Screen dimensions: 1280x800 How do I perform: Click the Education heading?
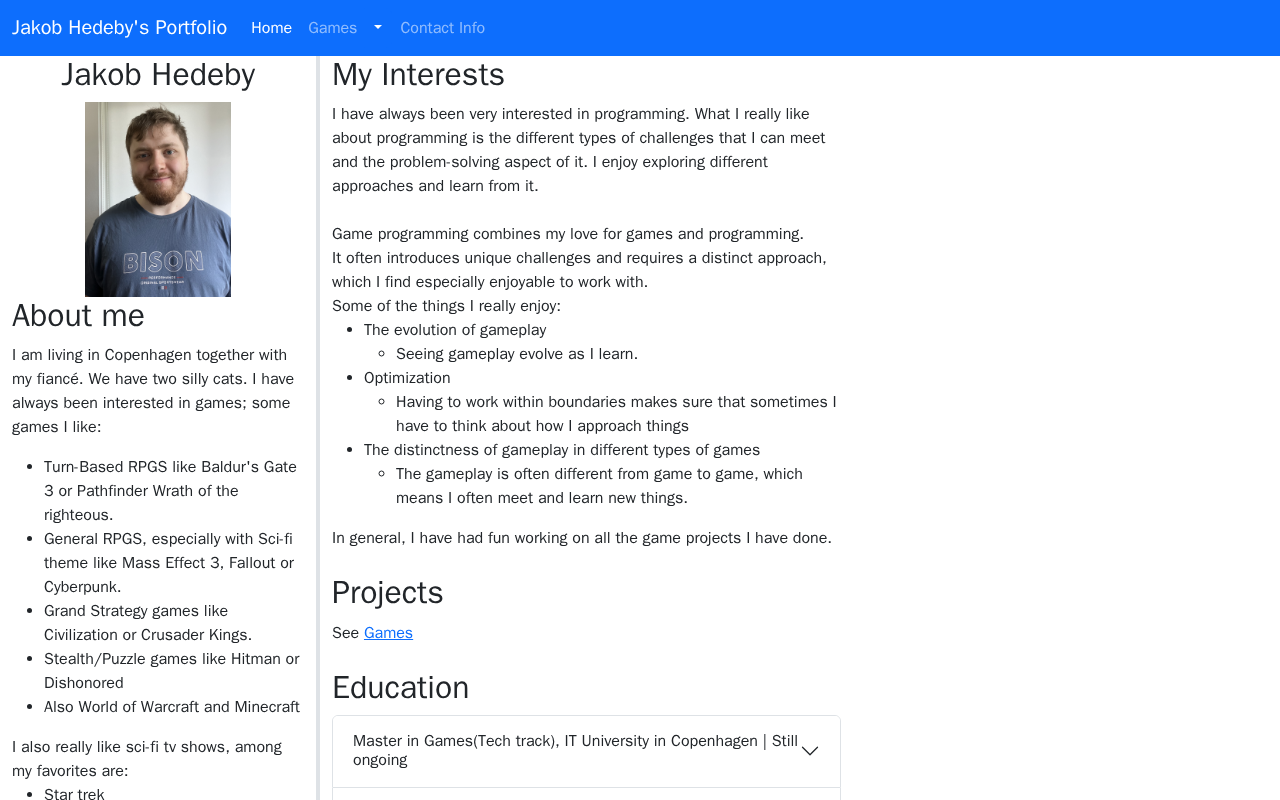coord(400,688)
